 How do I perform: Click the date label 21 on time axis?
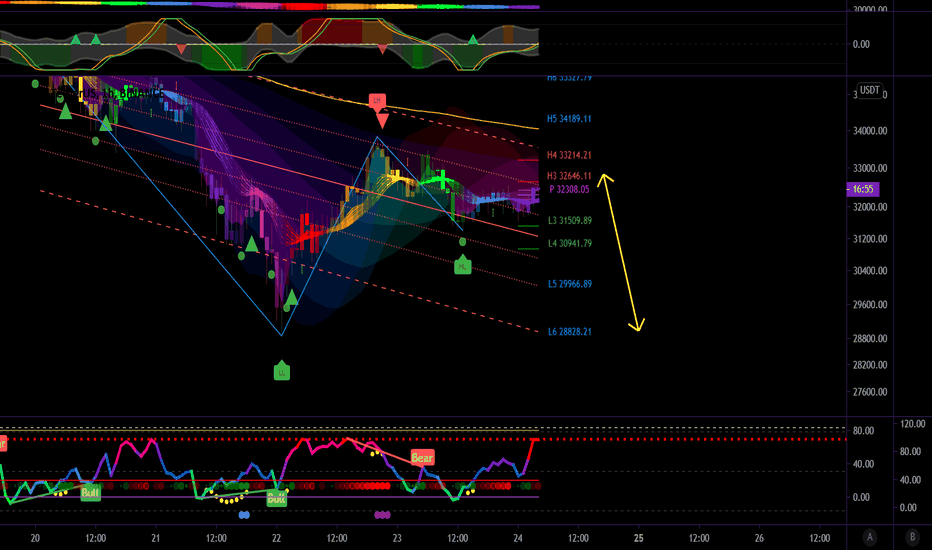156,538
